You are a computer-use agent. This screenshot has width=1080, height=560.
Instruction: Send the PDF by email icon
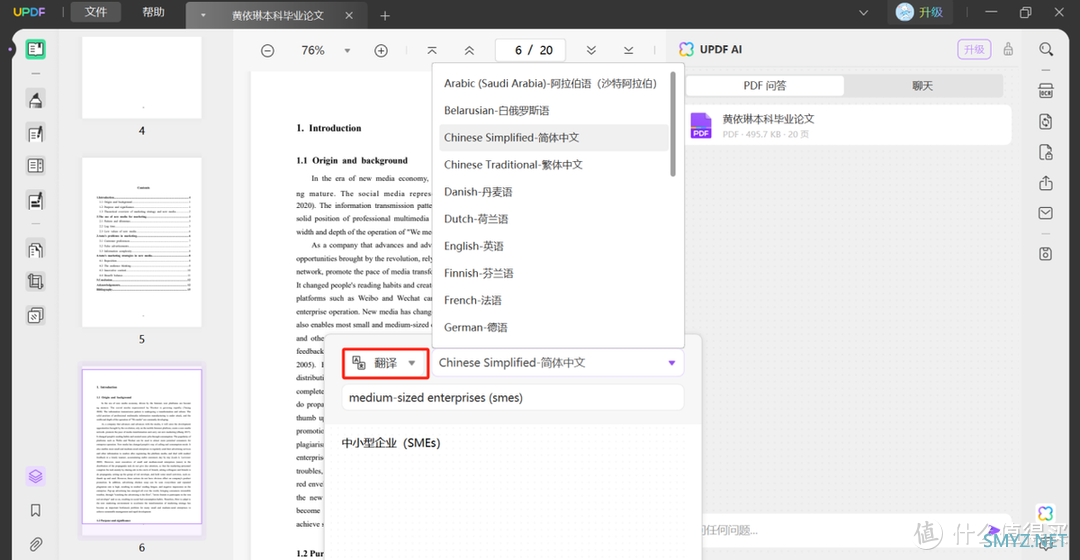click(x=1046, y=214)
